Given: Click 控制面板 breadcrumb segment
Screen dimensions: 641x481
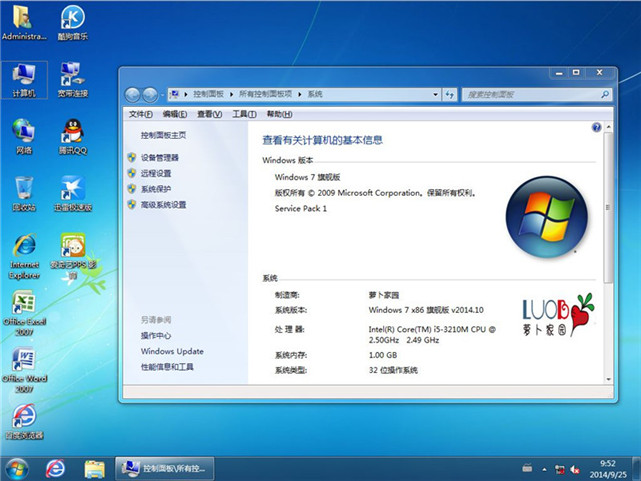Looking at the screenshot, I should coord(208,94).
